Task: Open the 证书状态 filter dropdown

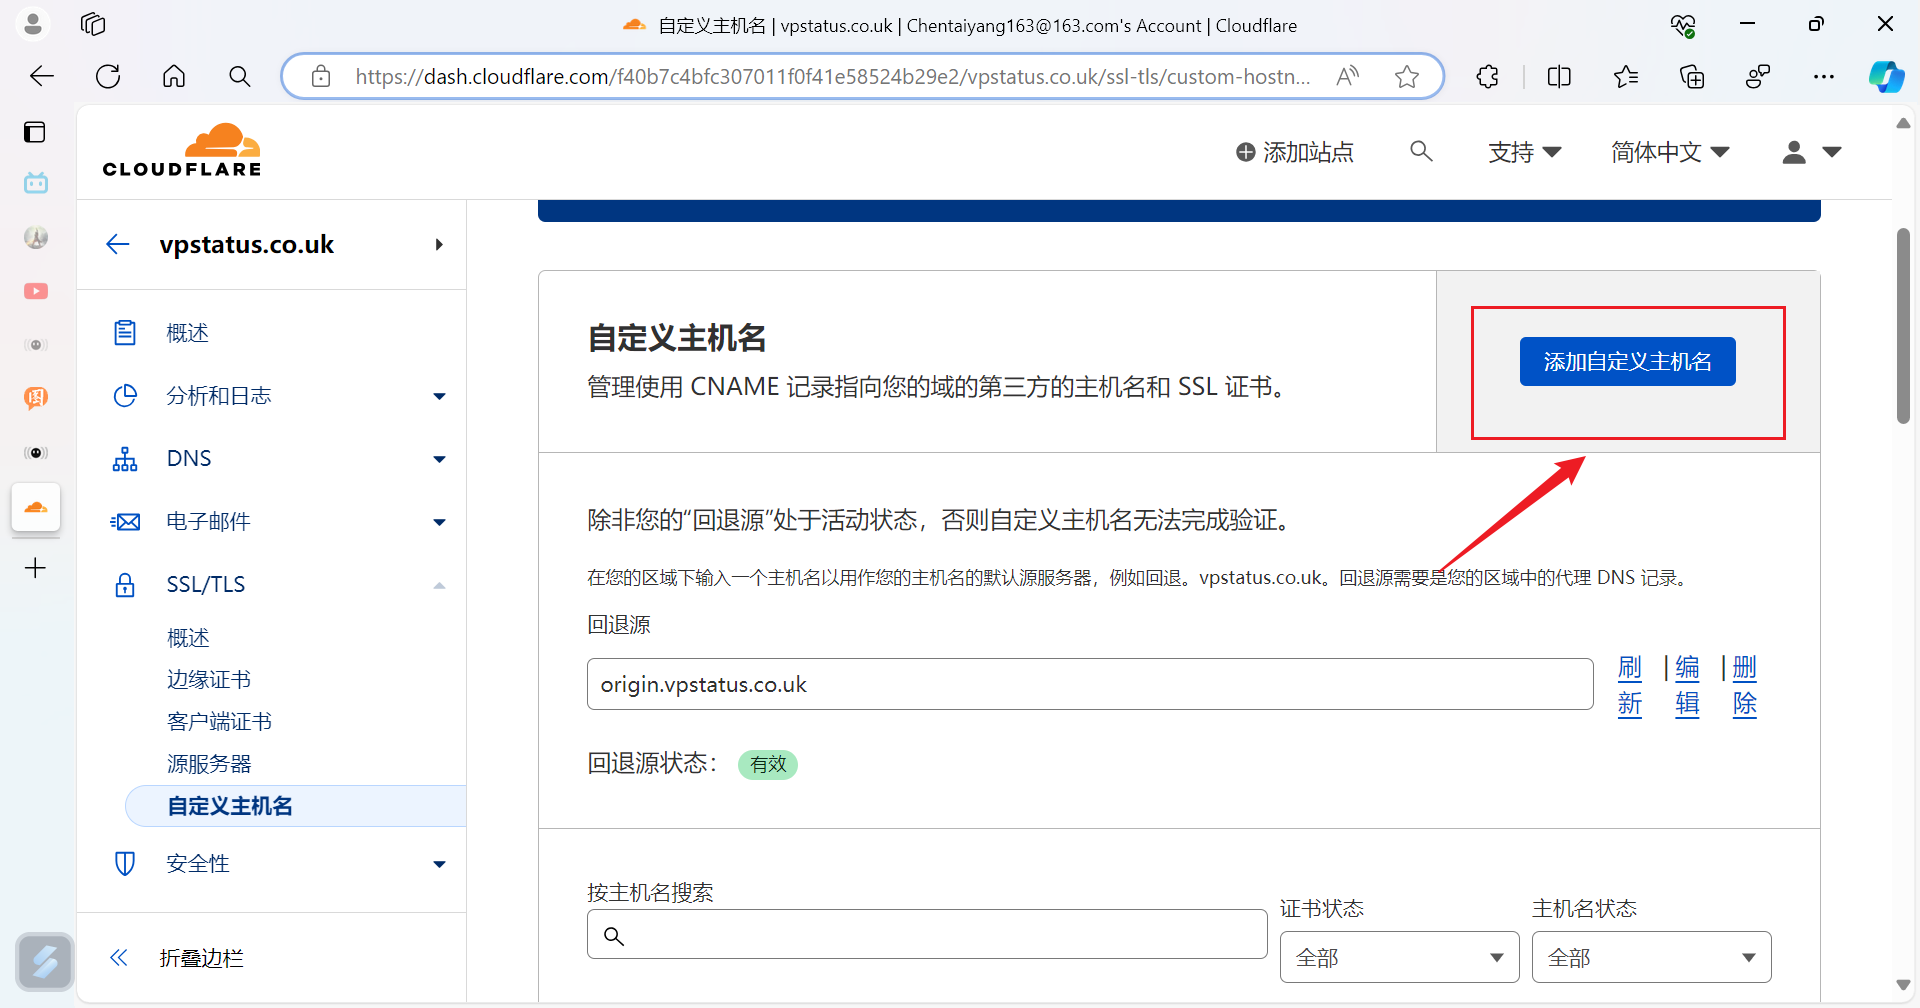Action: (x=1399, y=957)
